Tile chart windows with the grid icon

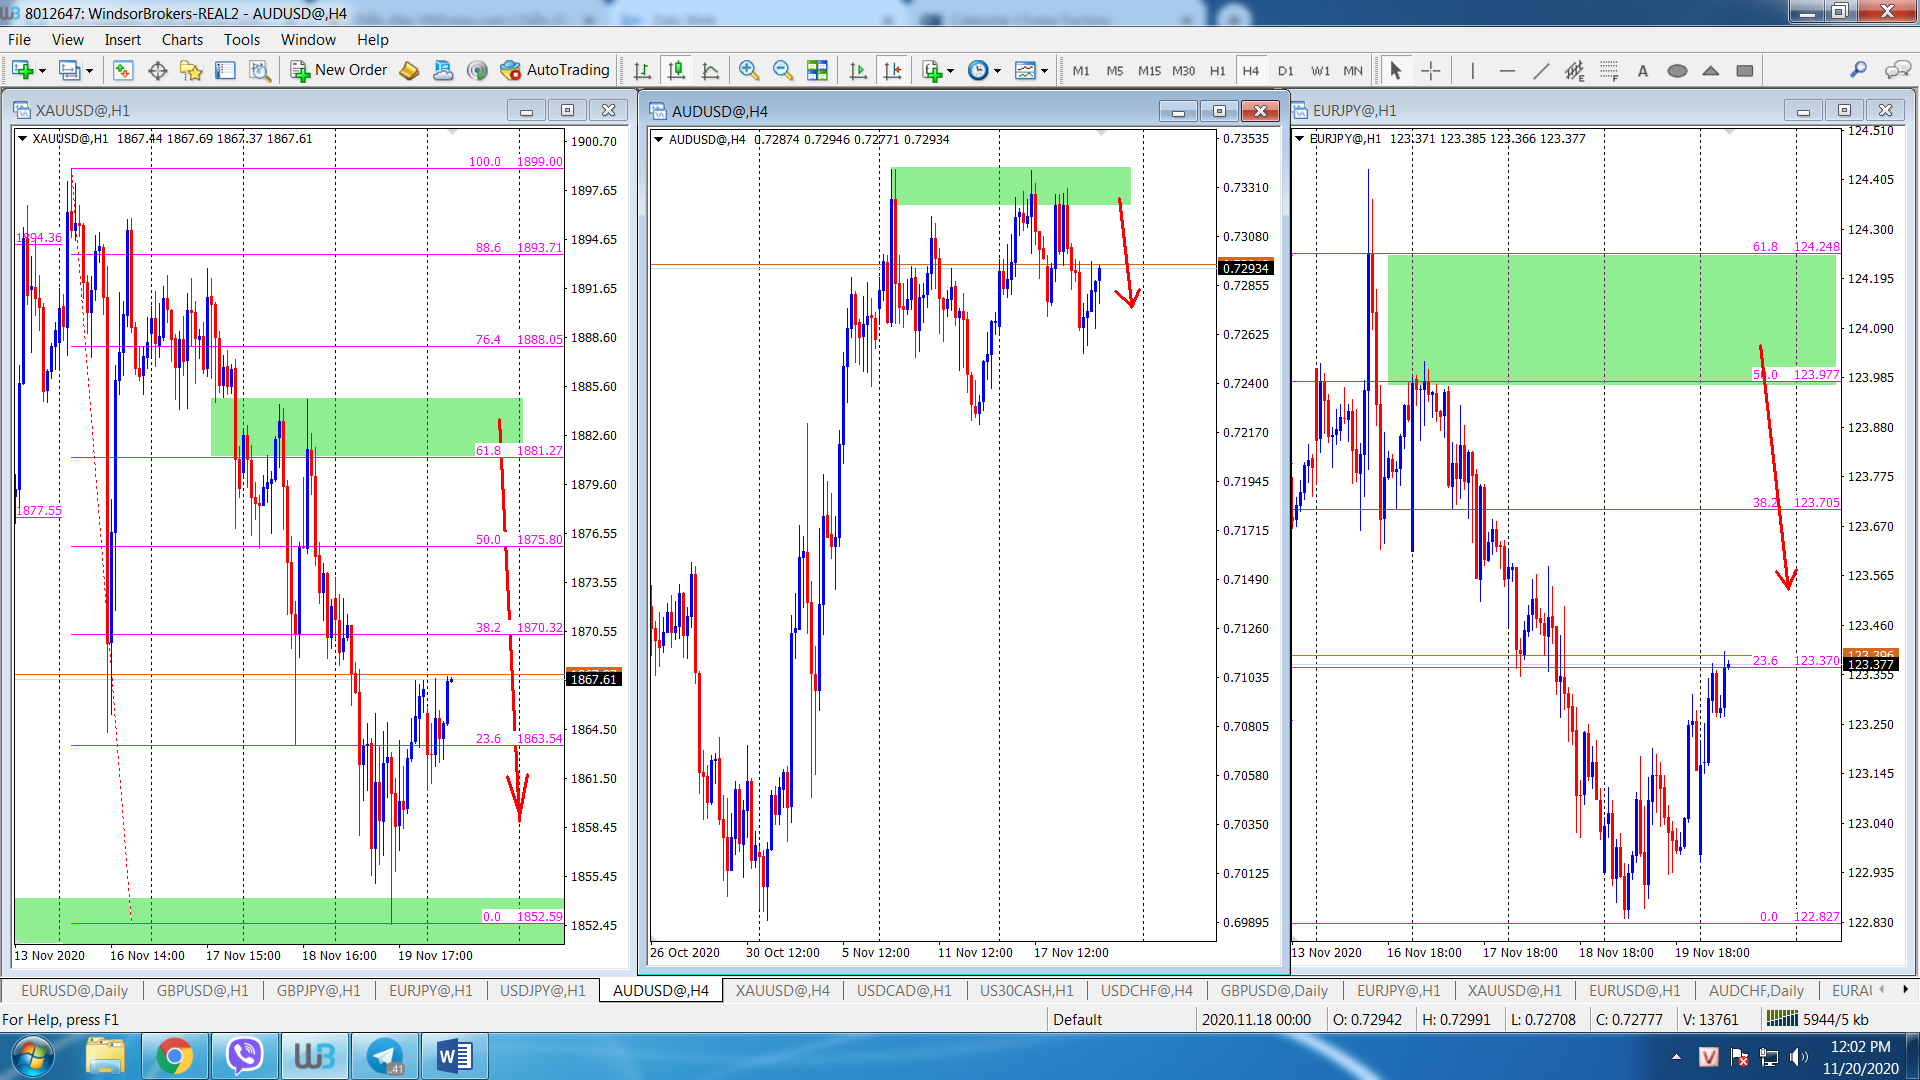tap(818, 70)
